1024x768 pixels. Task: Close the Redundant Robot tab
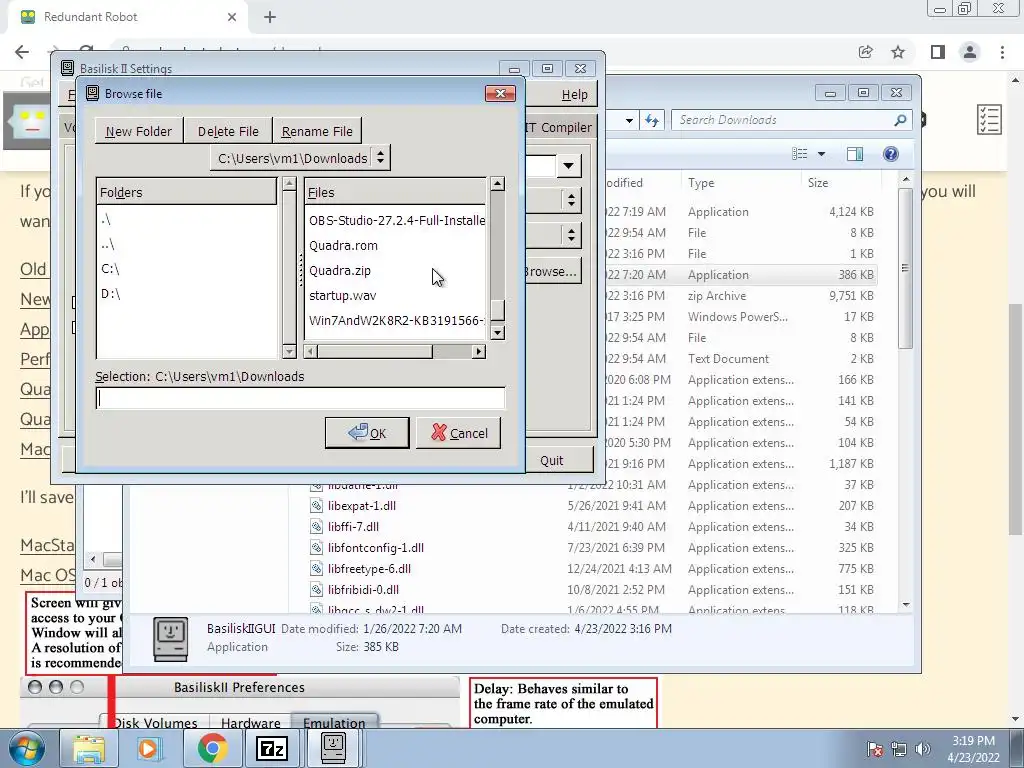(x=231, y=17)
